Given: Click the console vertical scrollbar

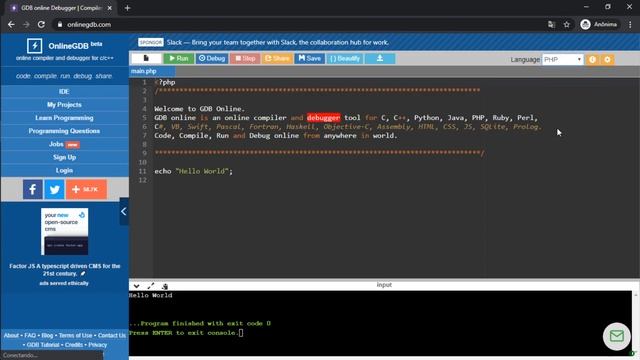Looking at the screenshot, I should click(x=636, y=322).
